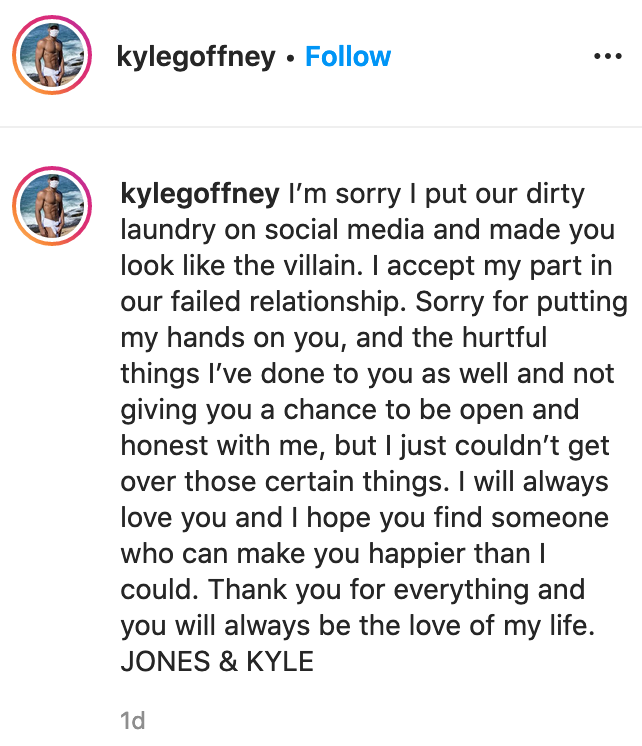Click the 1d timestamp below the caption
The height and width of the screenshot is (746, 642).
tap(132, 720)
